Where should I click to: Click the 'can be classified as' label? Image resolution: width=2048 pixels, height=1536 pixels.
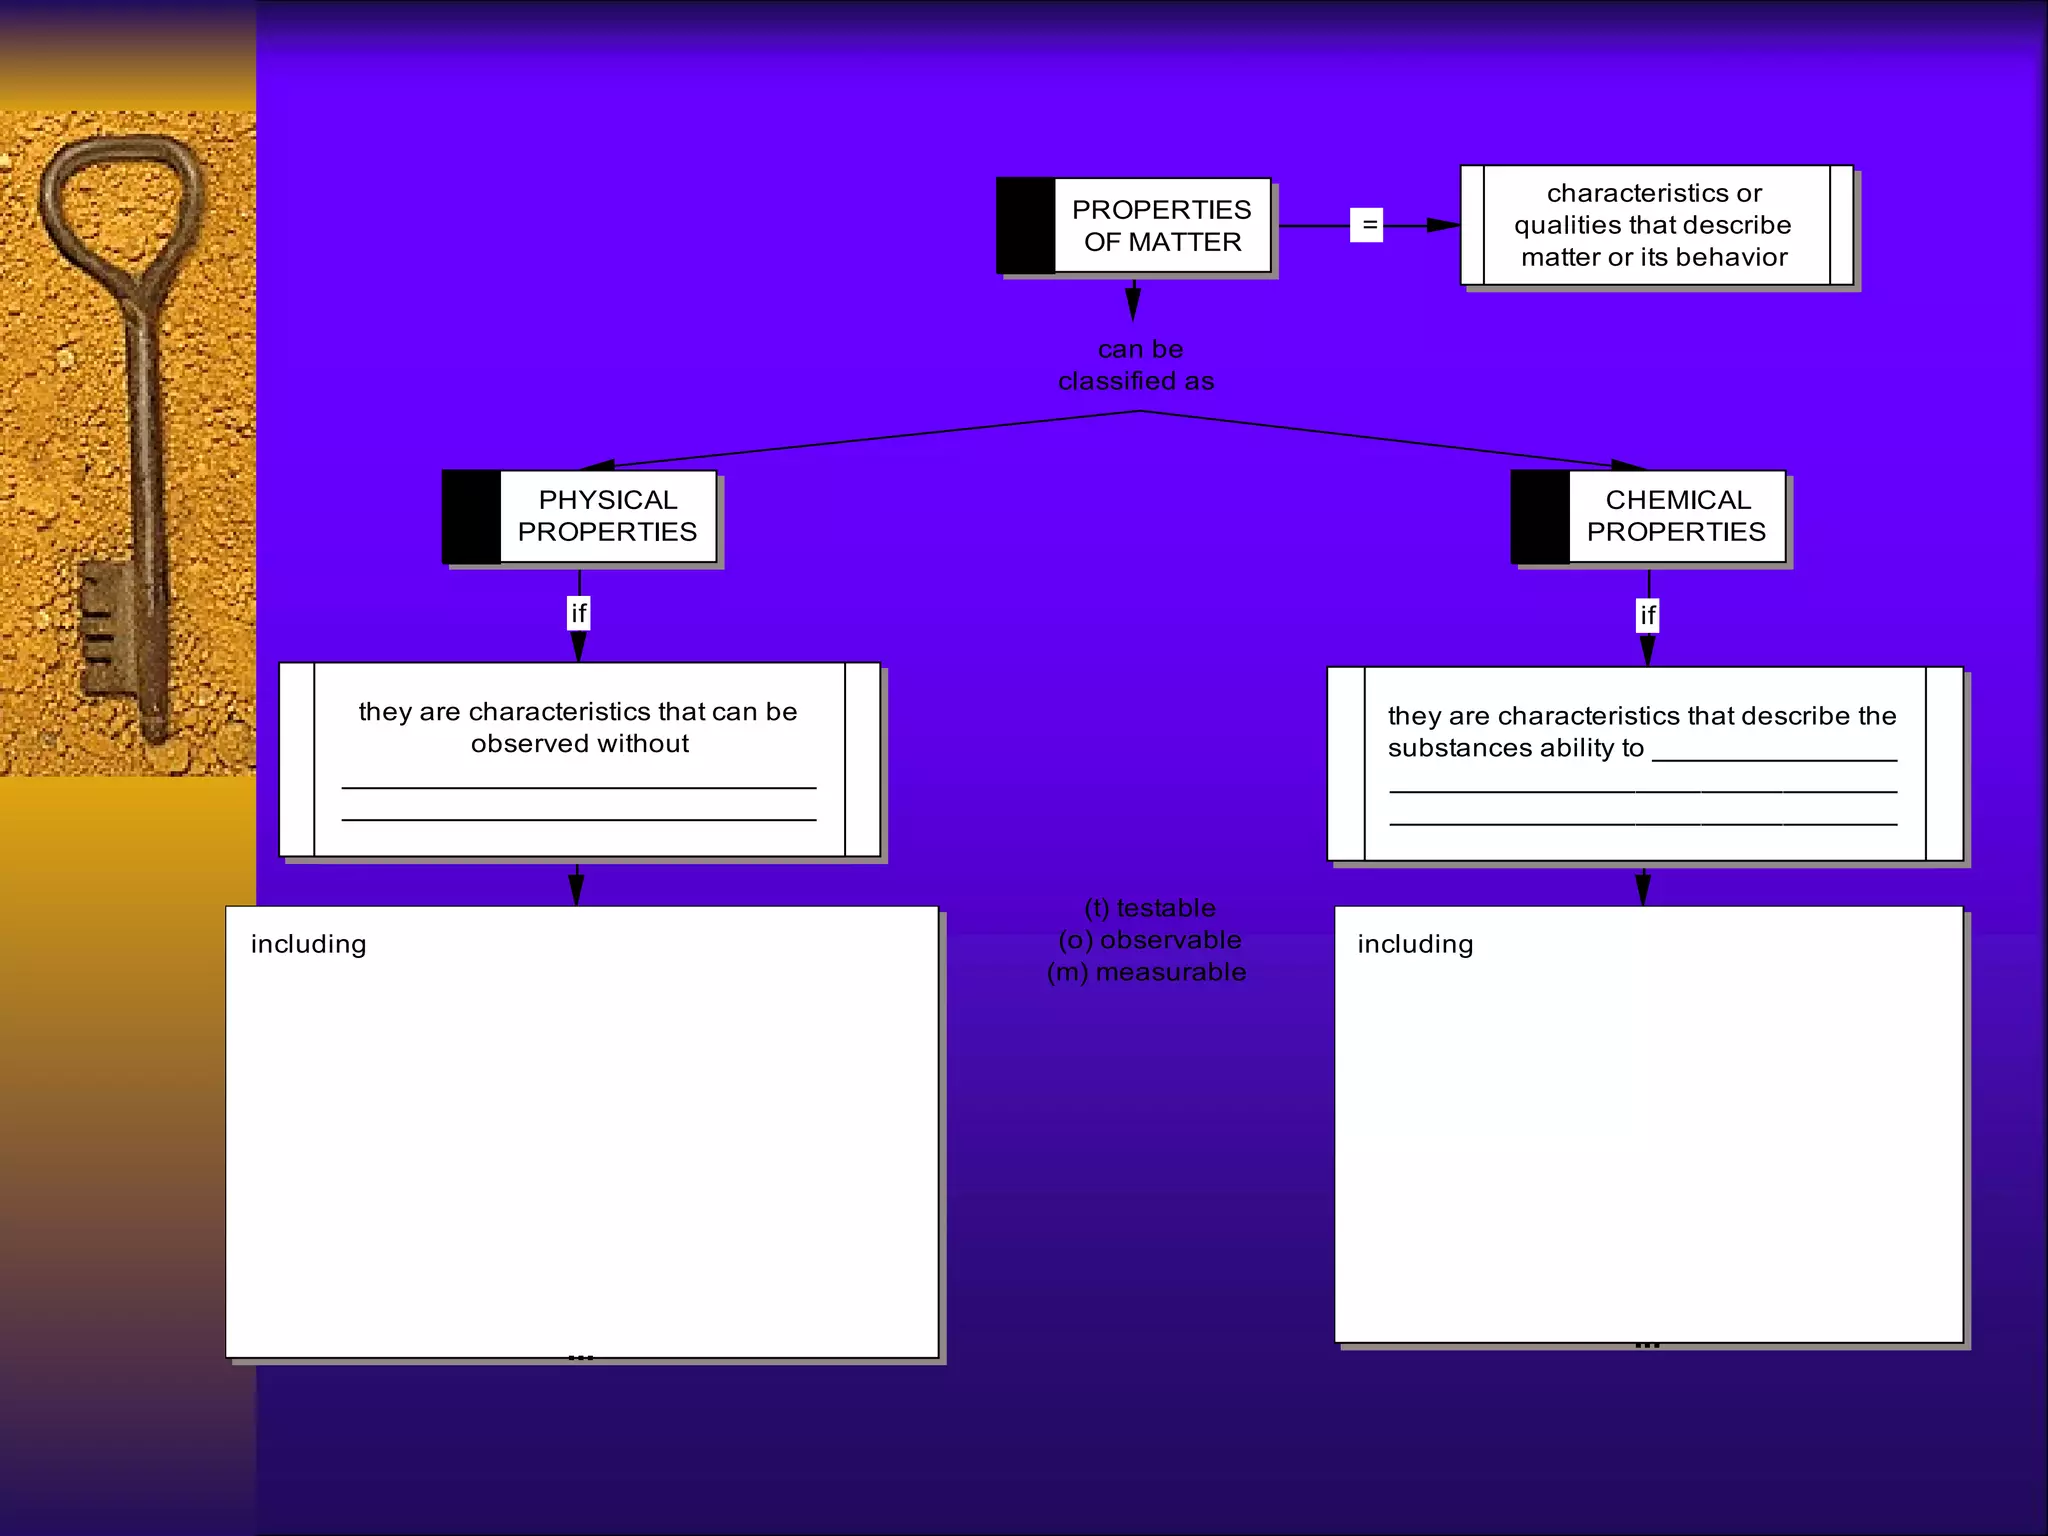point(1137,365)
